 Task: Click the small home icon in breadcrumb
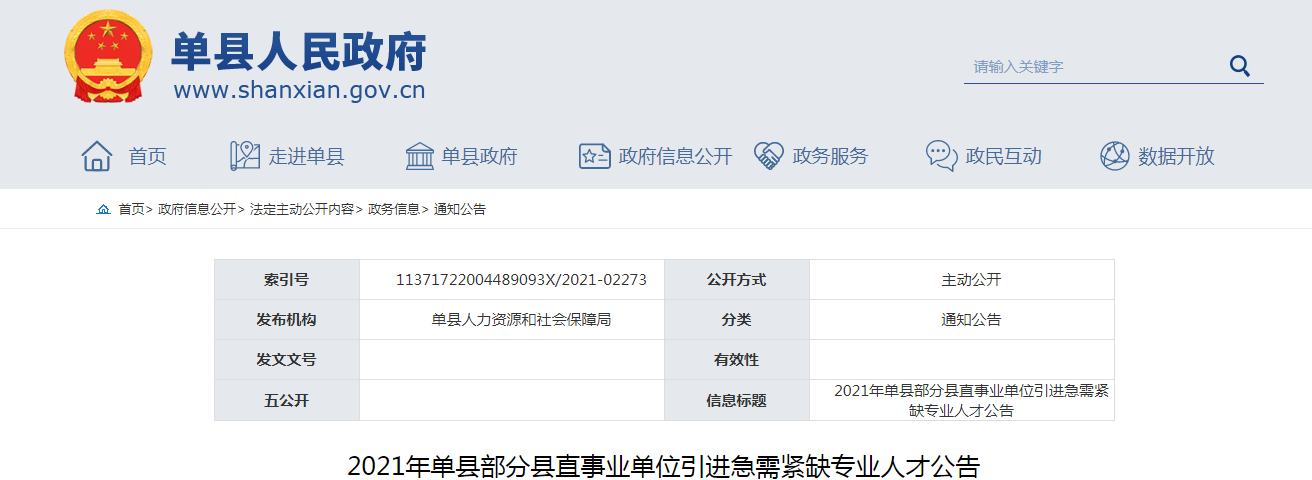[103, 210]
